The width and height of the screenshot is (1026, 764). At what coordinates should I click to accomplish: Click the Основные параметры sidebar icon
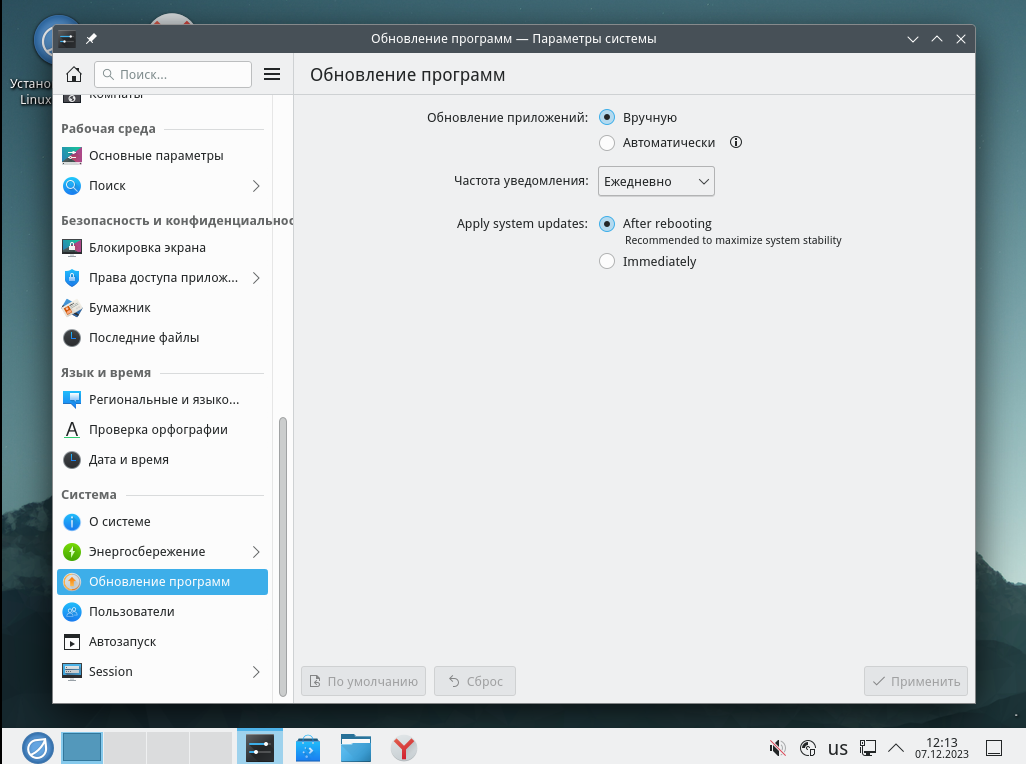click(72, 156)
